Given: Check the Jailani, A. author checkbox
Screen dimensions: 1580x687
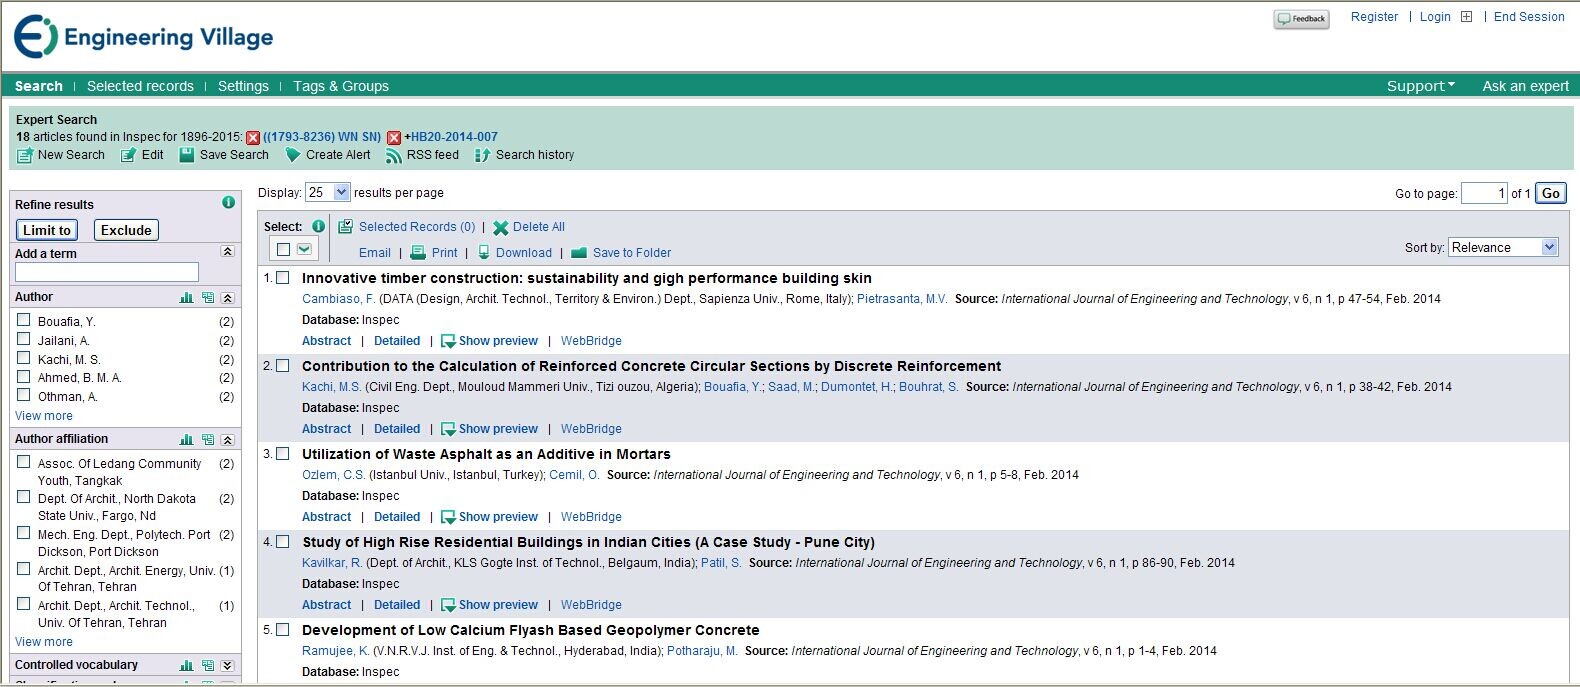Looking at the screenshot, I should (24, 339).
